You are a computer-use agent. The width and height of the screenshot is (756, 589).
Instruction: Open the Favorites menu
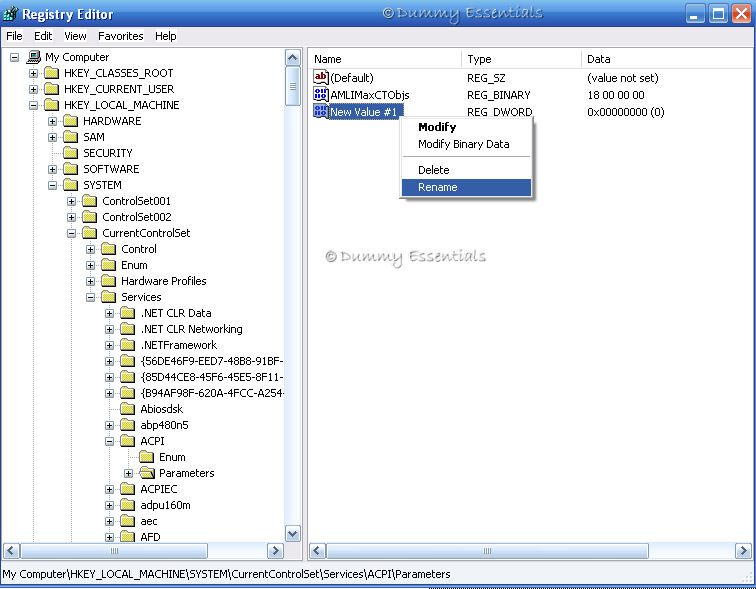[x=121, y=36]
